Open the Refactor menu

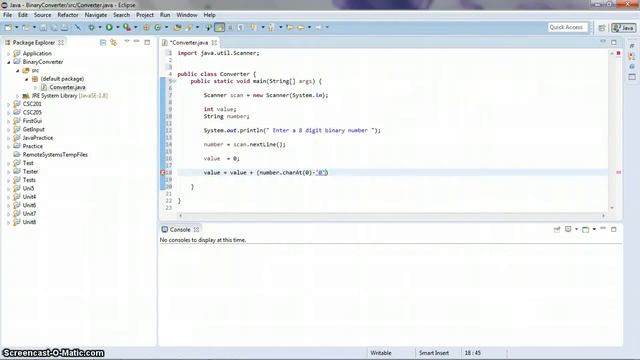[x=68, y=15]
